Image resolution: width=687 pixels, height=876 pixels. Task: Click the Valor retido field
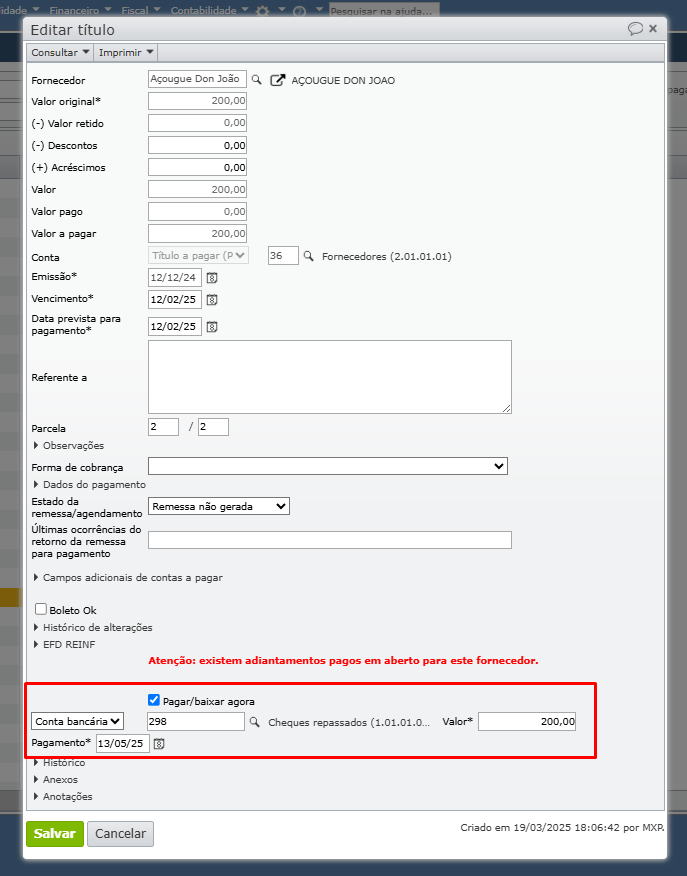tap(197, 123)
